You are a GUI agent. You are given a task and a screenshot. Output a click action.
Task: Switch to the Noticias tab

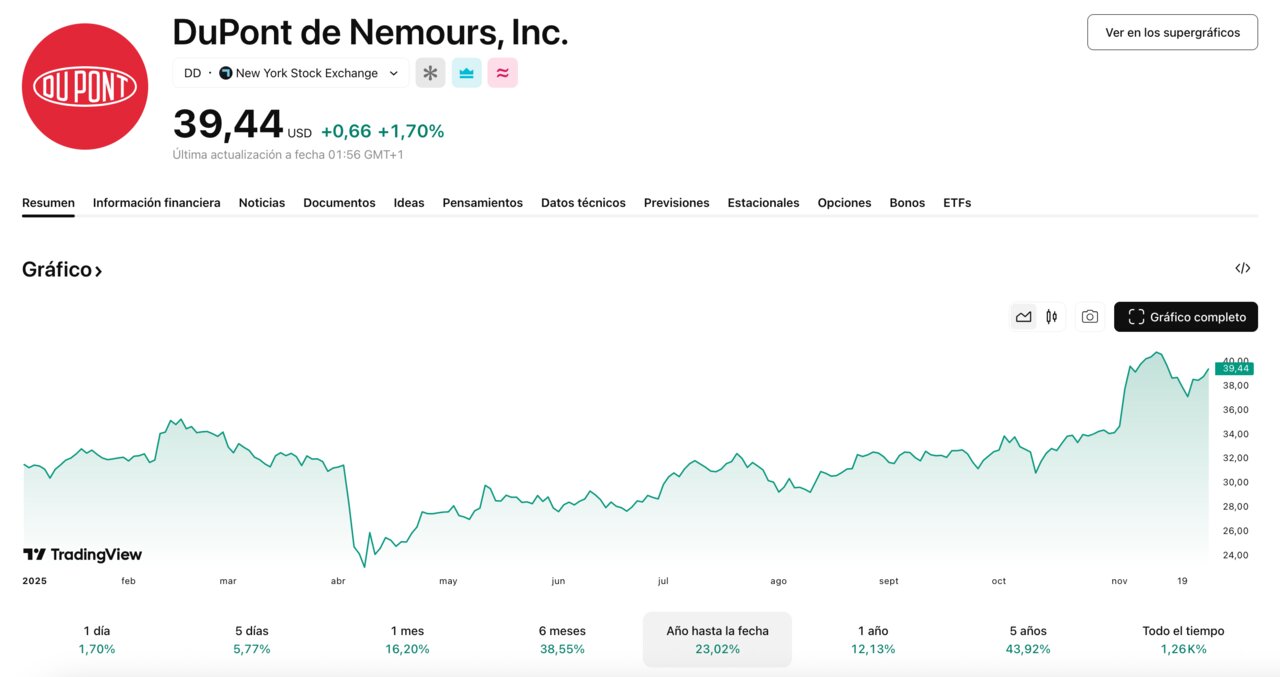click(x=261, y=203)
